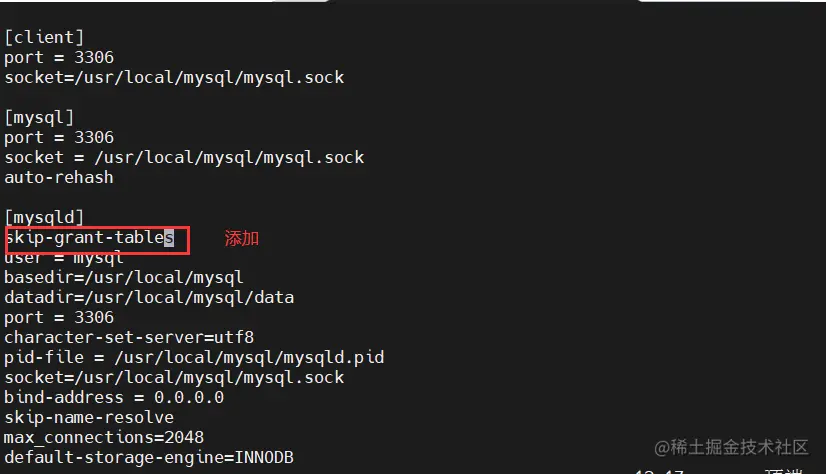Click the [mysql] section header

34,118
